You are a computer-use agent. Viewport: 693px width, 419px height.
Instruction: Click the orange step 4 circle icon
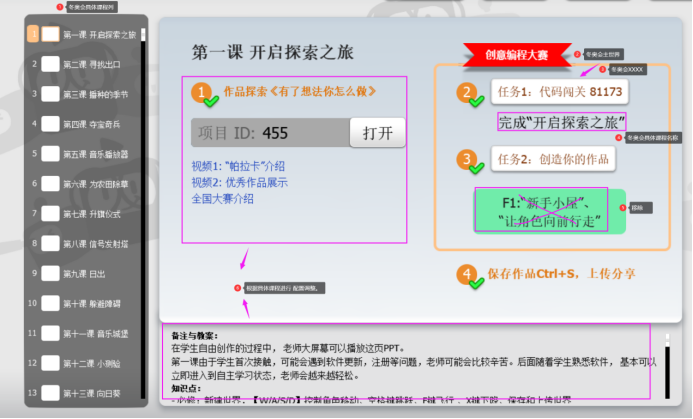[467, 275]
